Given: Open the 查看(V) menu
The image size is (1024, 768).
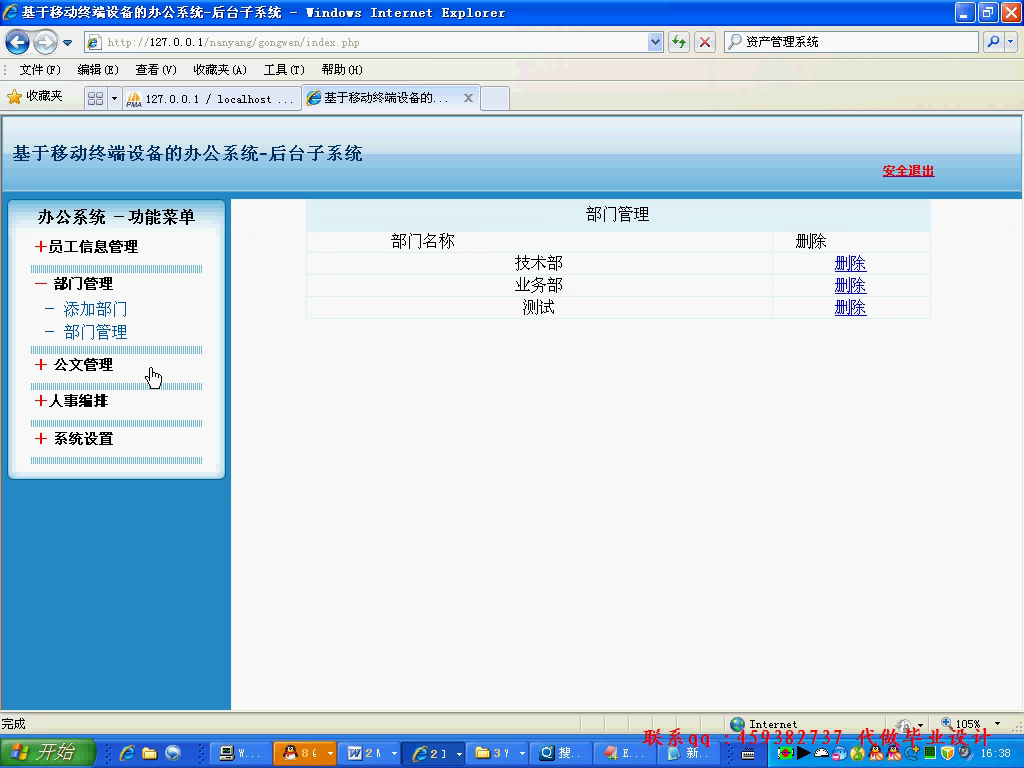Looking at the screenshot, I should pos(155,70).
